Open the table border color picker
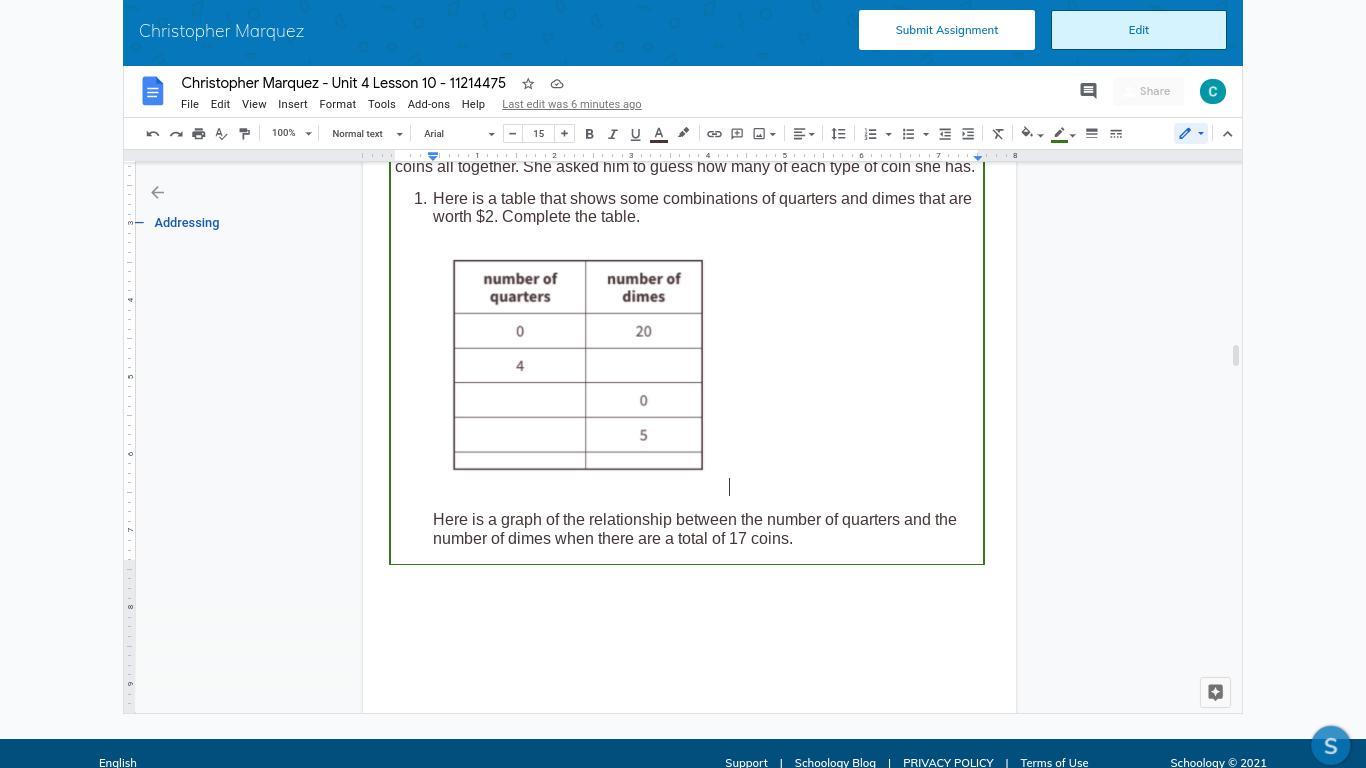Viewport: 1366px width, 768px height. 1064,134
